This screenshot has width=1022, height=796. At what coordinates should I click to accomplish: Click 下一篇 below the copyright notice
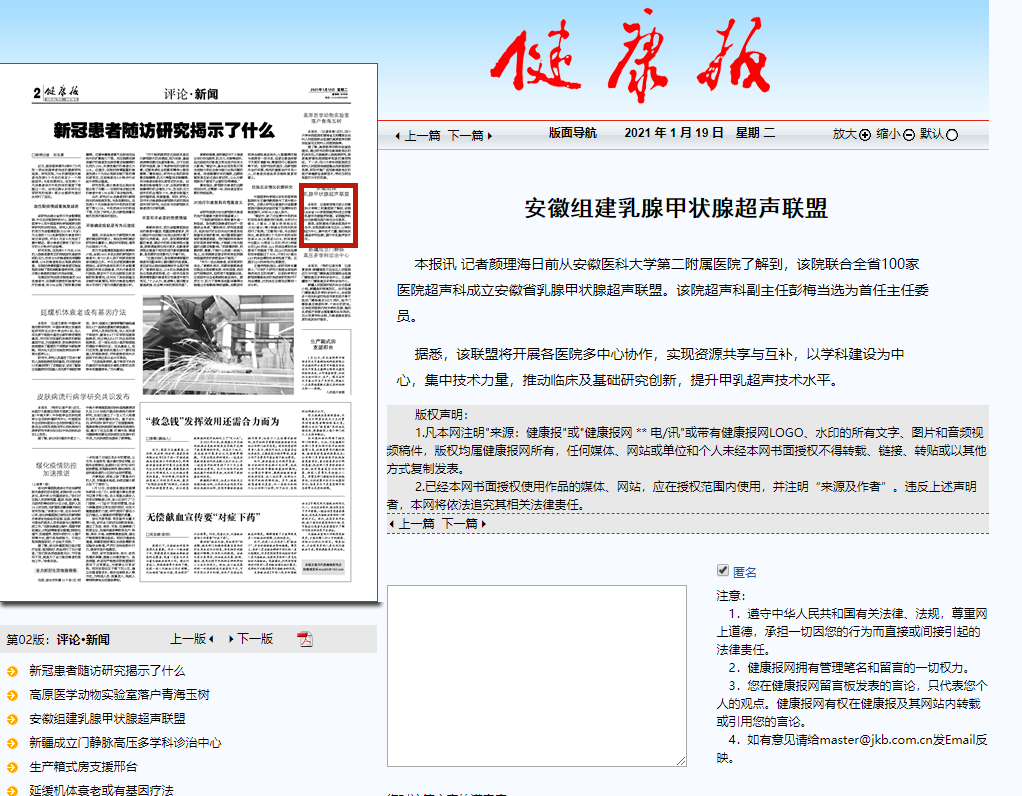462,523
